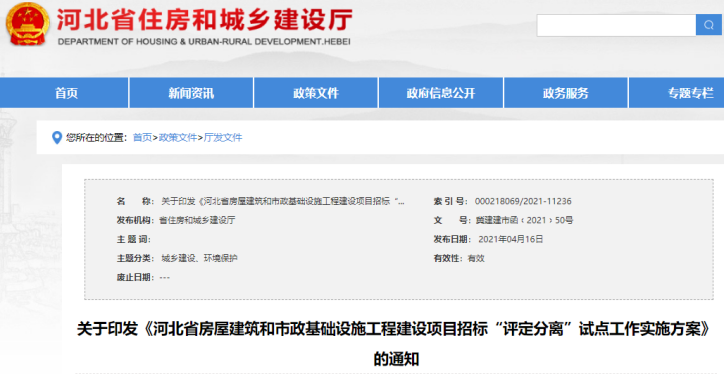Open the 政务服务 navigation tab
Viewport: 724px width, 374px height.
566,93
